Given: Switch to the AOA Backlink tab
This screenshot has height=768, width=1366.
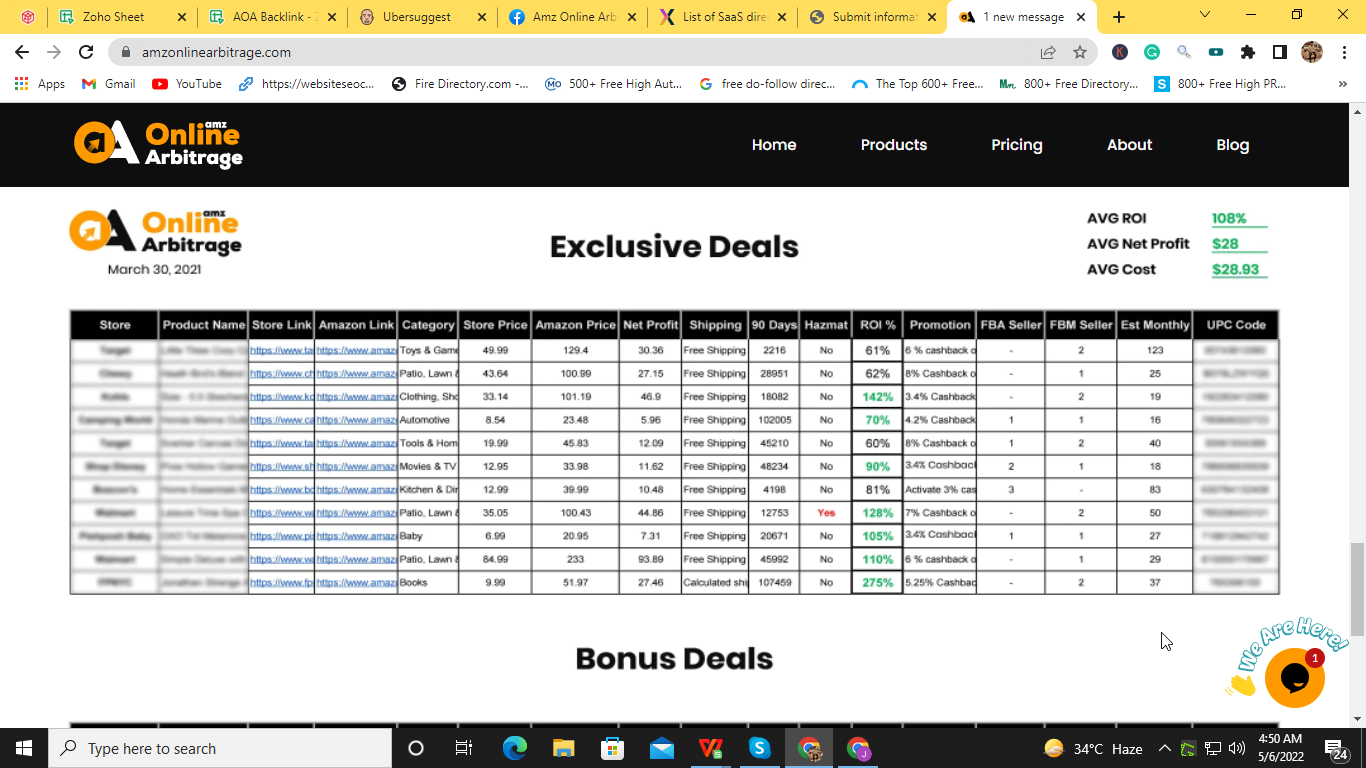Looking at the screenshot, I should point(272,17).
